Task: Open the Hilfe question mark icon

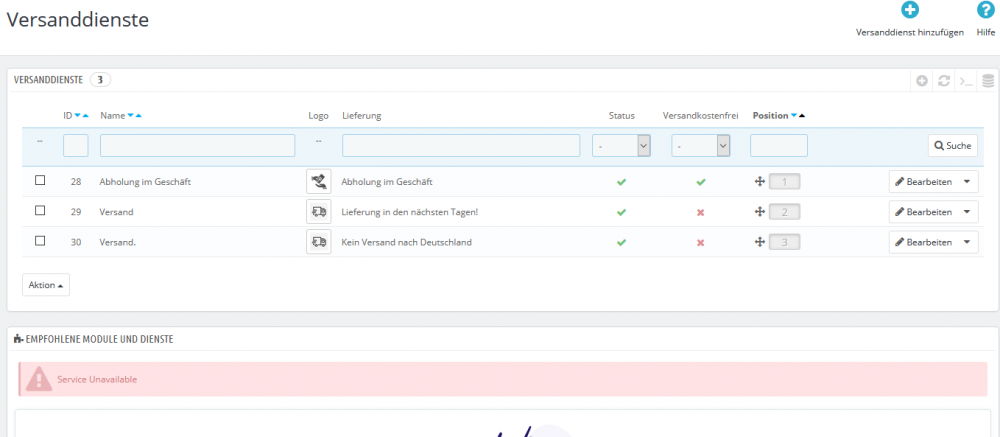Action: coord(986,10)
